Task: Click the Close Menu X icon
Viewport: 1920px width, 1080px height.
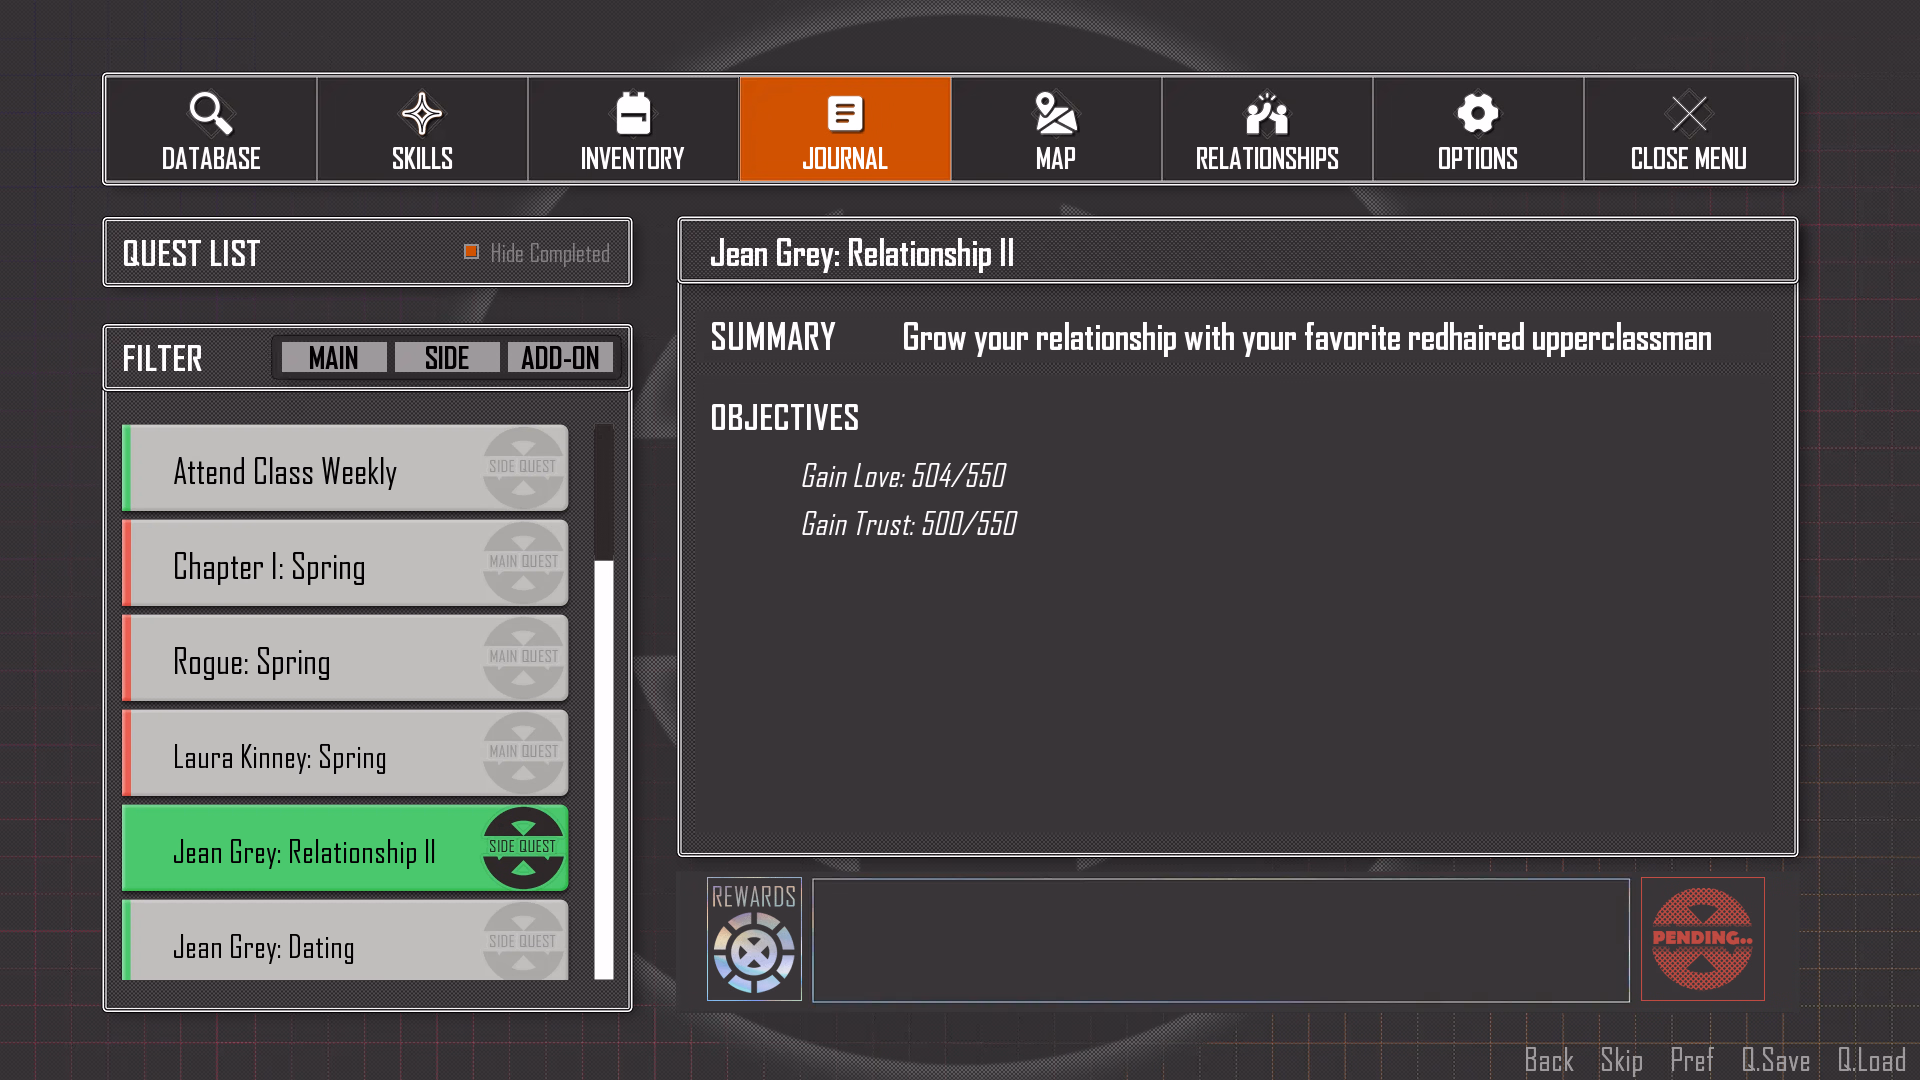Action: [1689, 114]
